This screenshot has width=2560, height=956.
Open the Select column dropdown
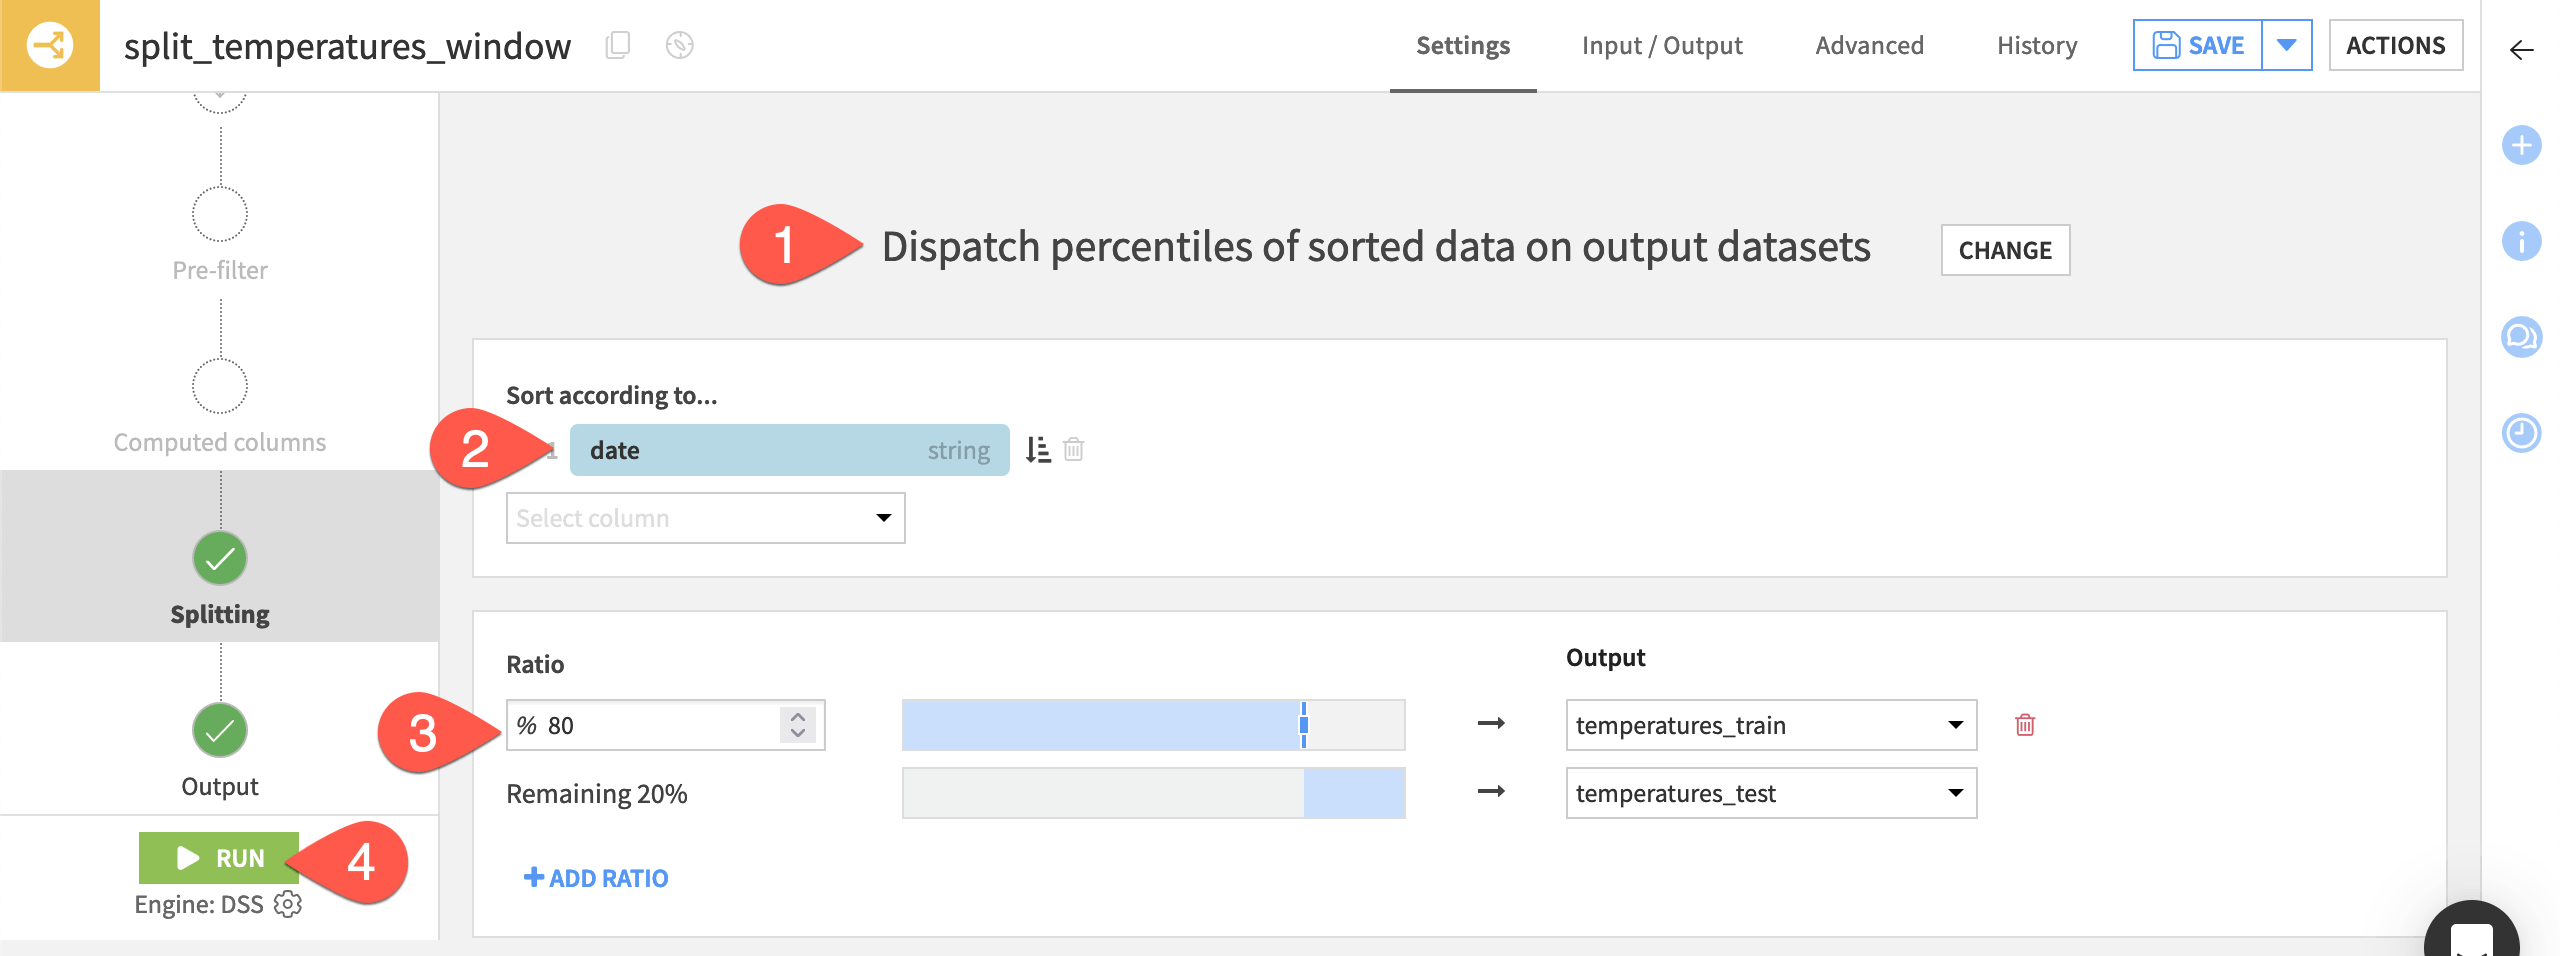click(706, 518)
